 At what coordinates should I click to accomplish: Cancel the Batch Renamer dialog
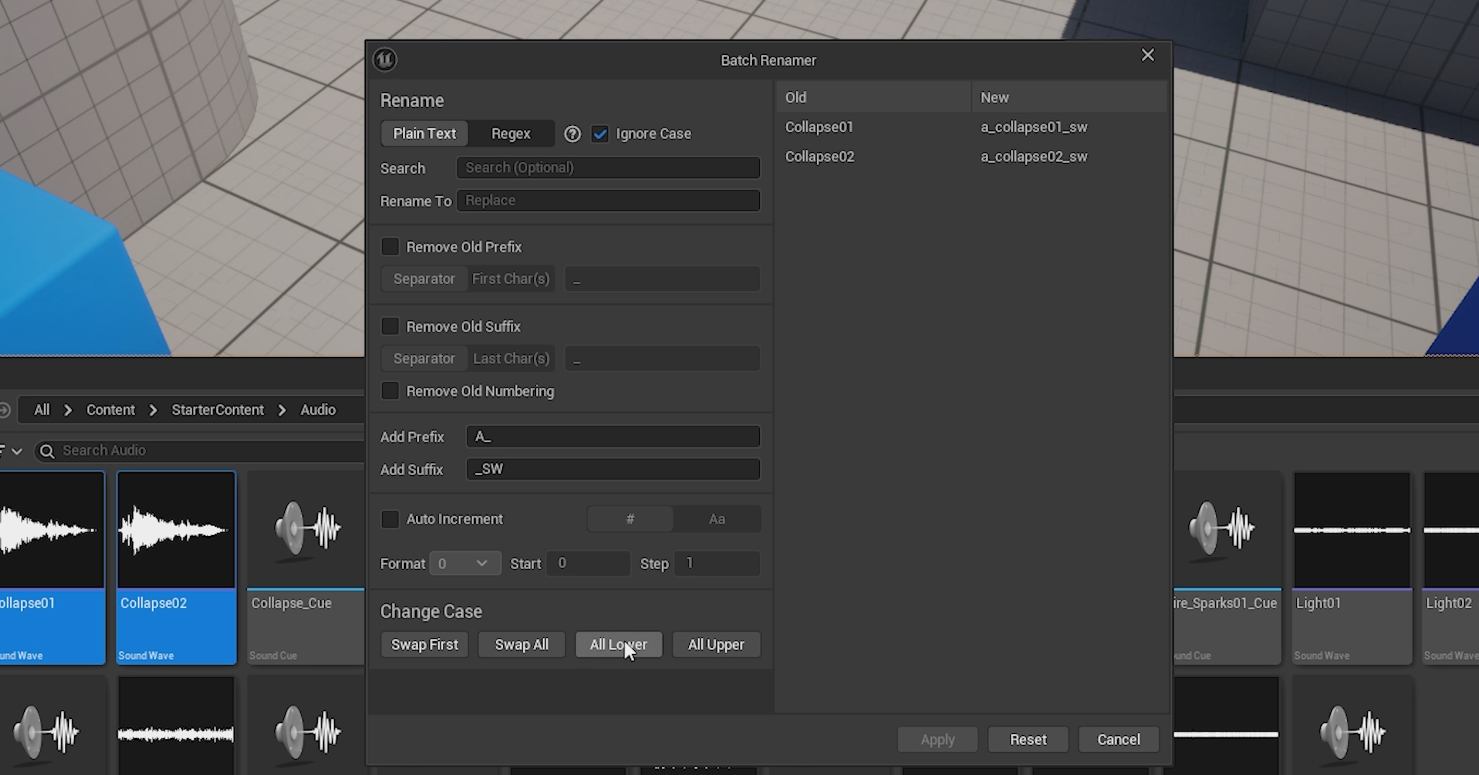(x=1118, y=740)
